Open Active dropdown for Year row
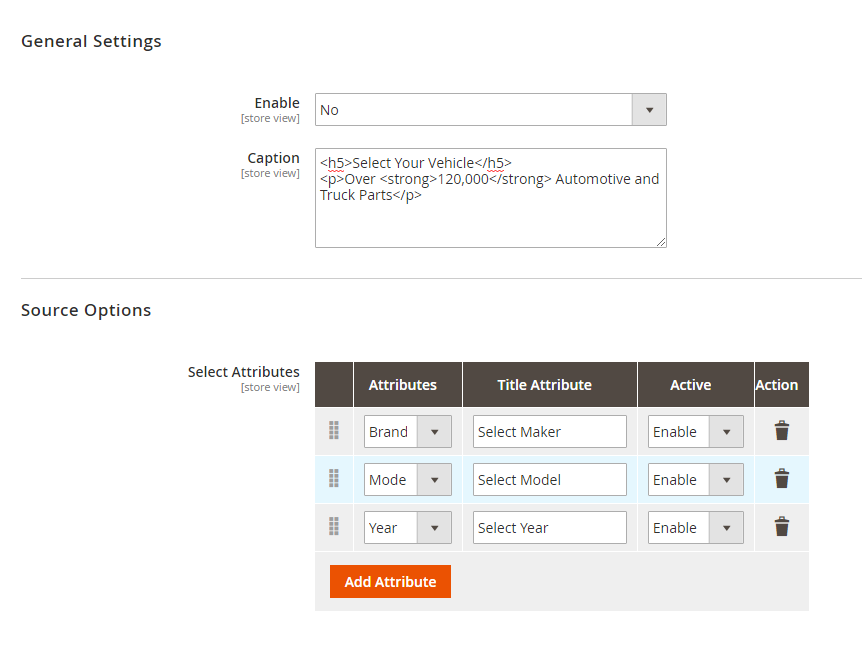Image resolution: width=862 pixels, height=665 pixels. pyautogui.click(x=695, y=528)
